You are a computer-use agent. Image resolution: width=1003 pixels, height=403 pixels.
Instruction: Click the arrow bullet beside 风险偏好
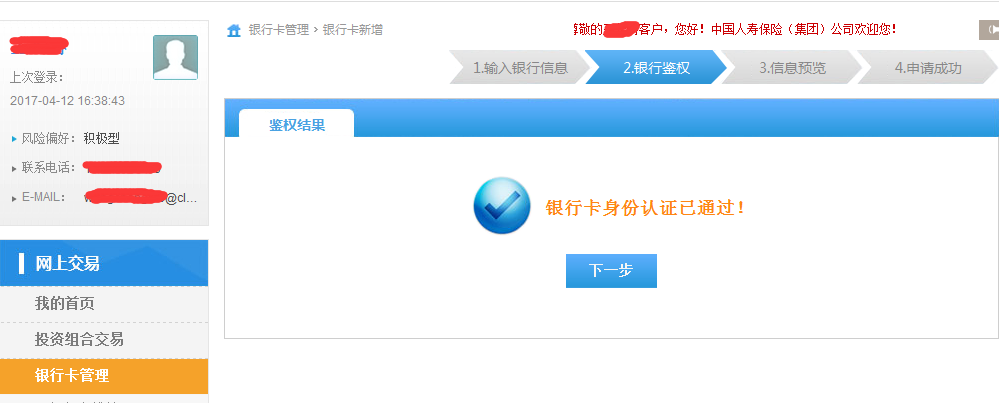[15, 139]
